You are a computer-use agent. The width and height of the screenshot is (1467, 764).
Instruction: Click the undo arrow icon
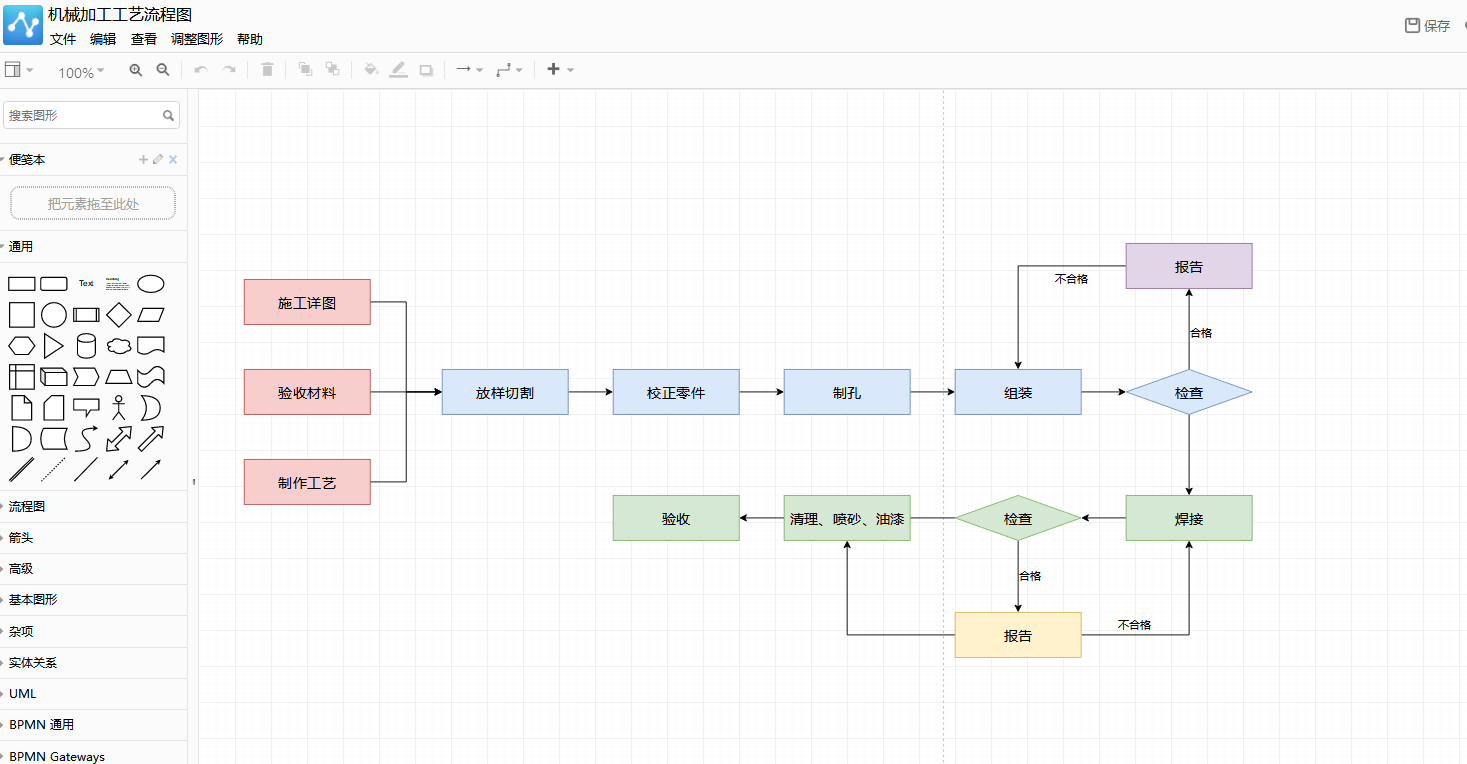[201, 70]
